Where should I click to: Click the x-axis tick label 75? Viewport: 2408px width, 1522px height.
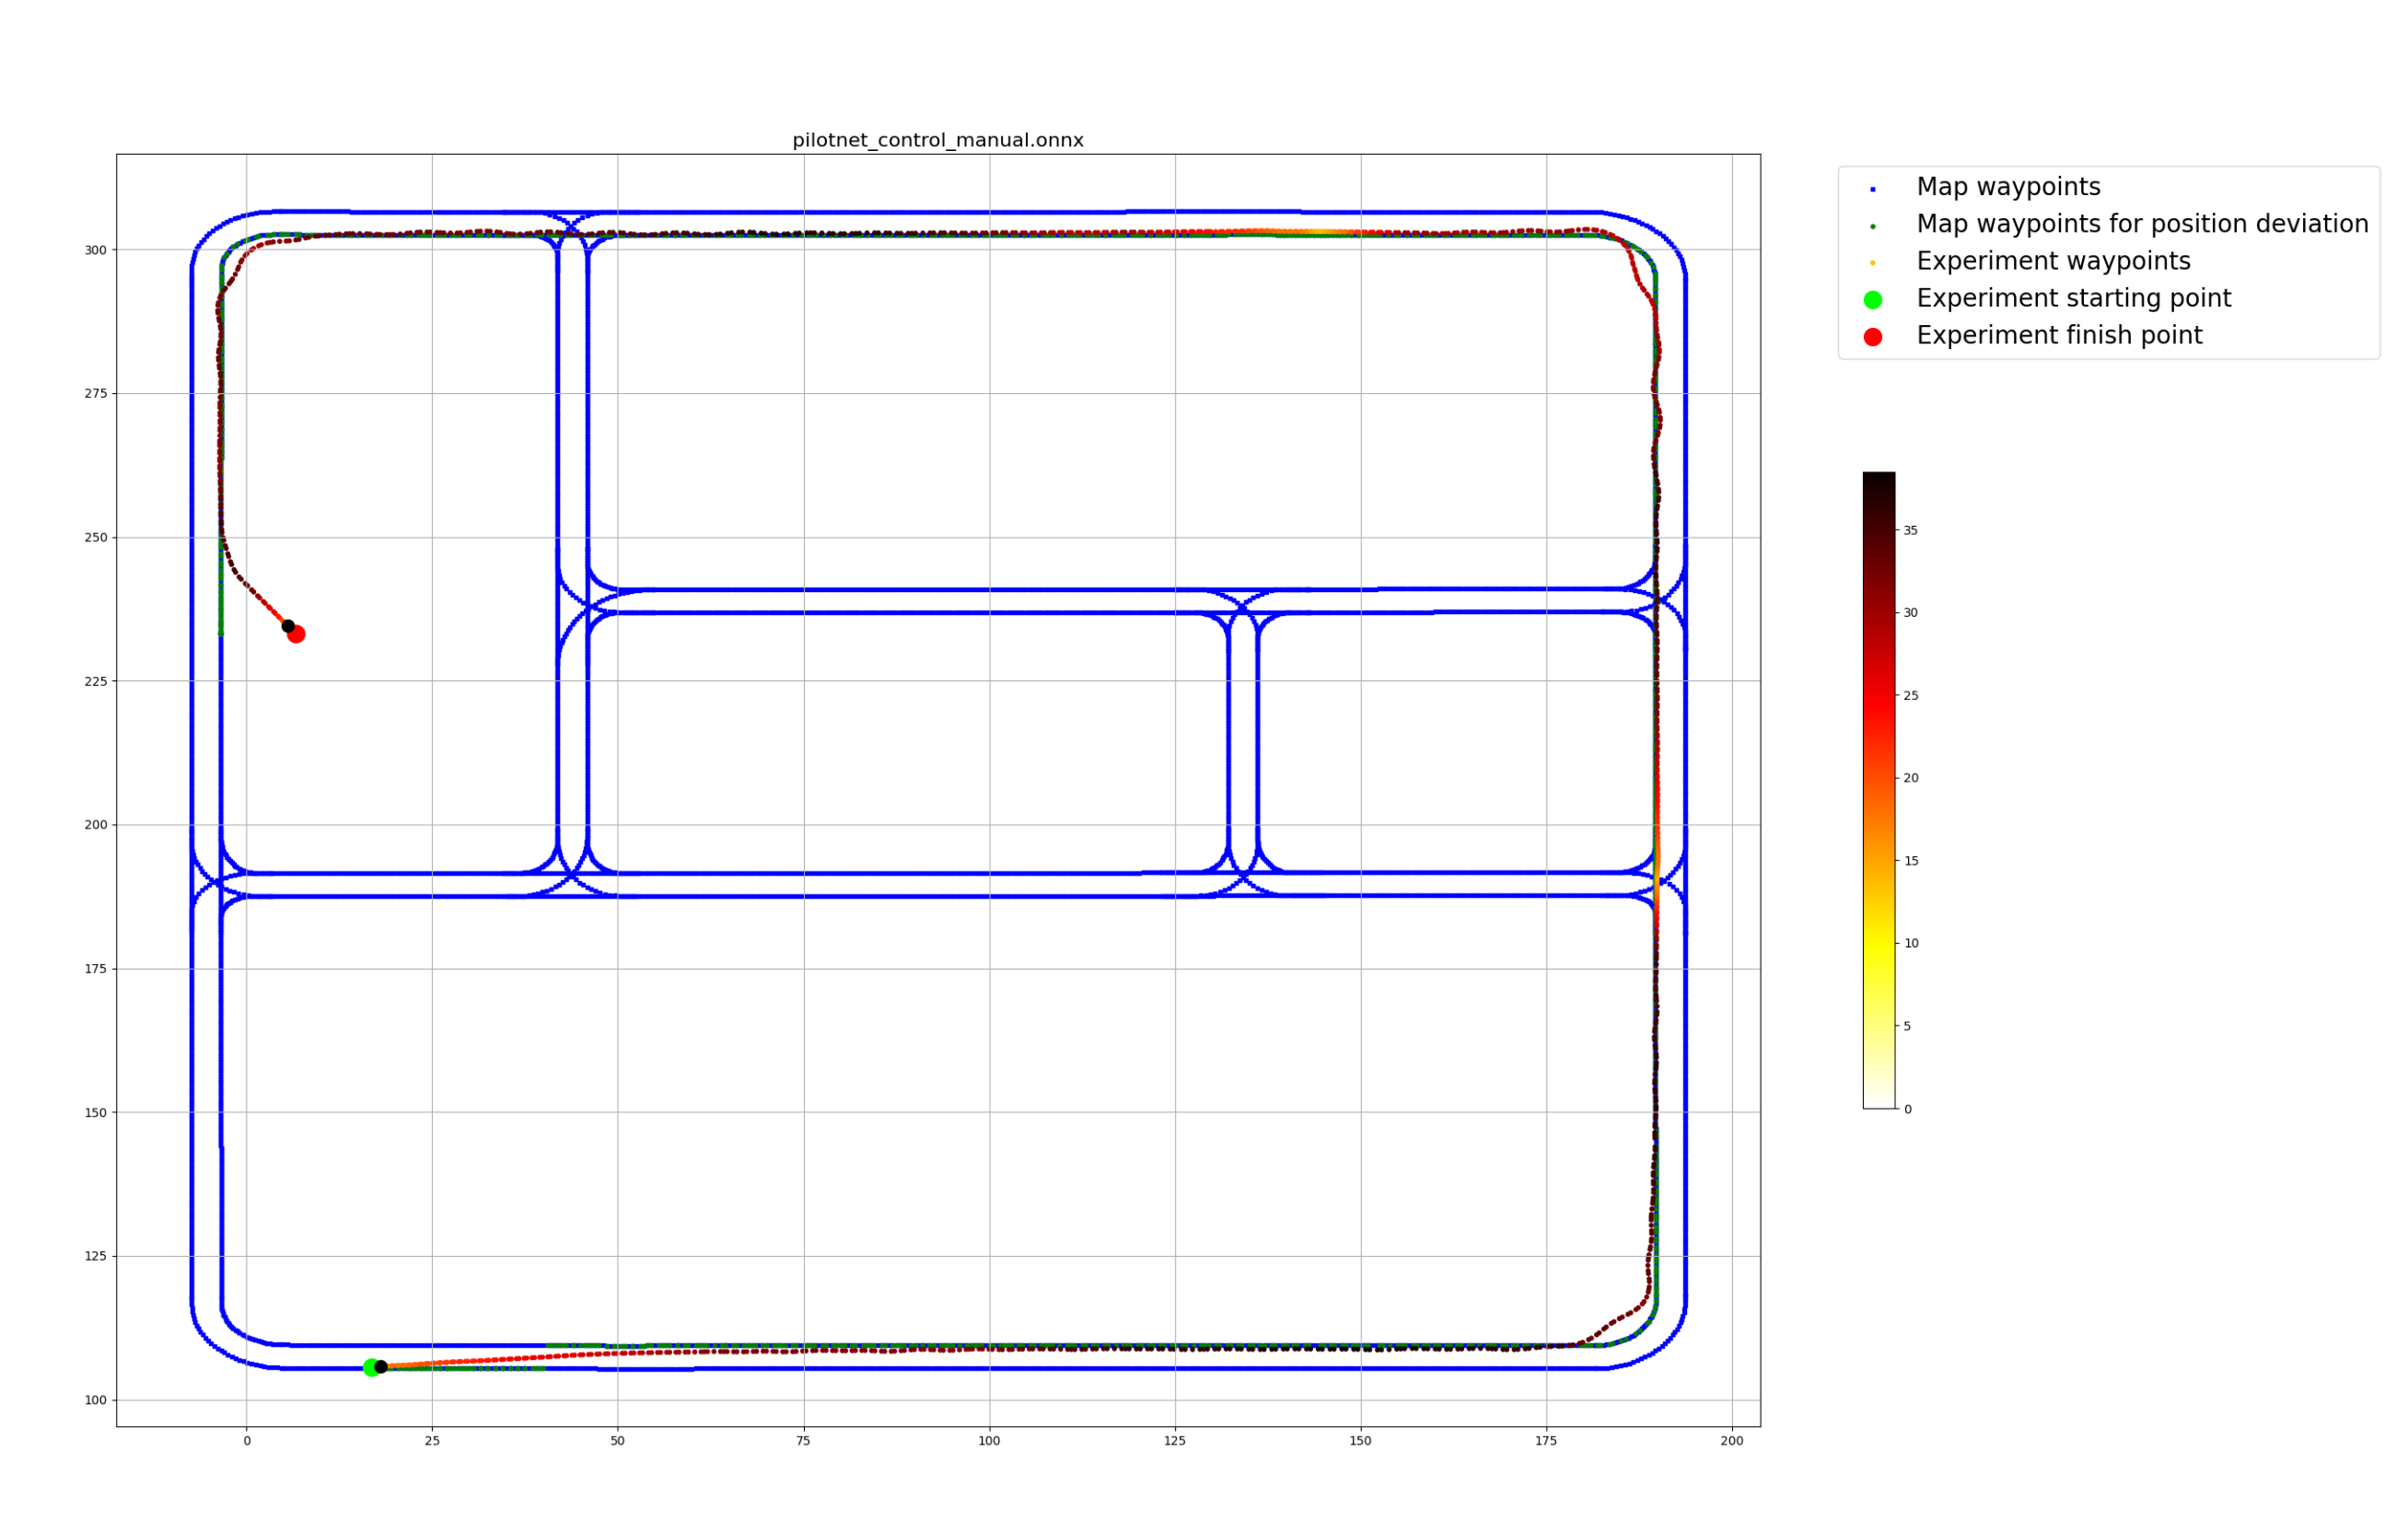[803, 1441]
